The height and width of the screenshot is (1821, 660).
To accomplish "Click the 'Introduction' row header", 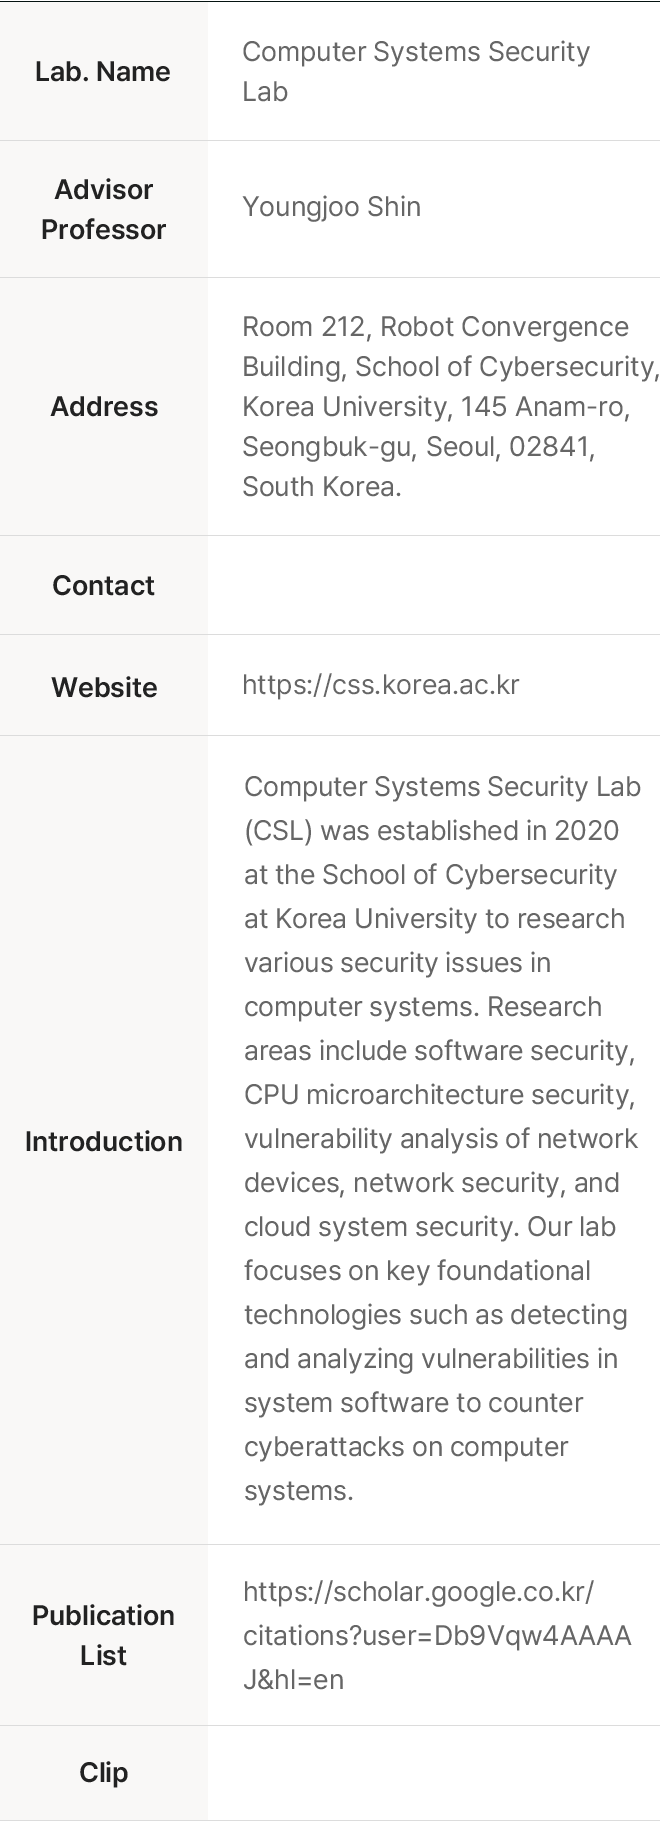I will click(x=103, y=1141).
